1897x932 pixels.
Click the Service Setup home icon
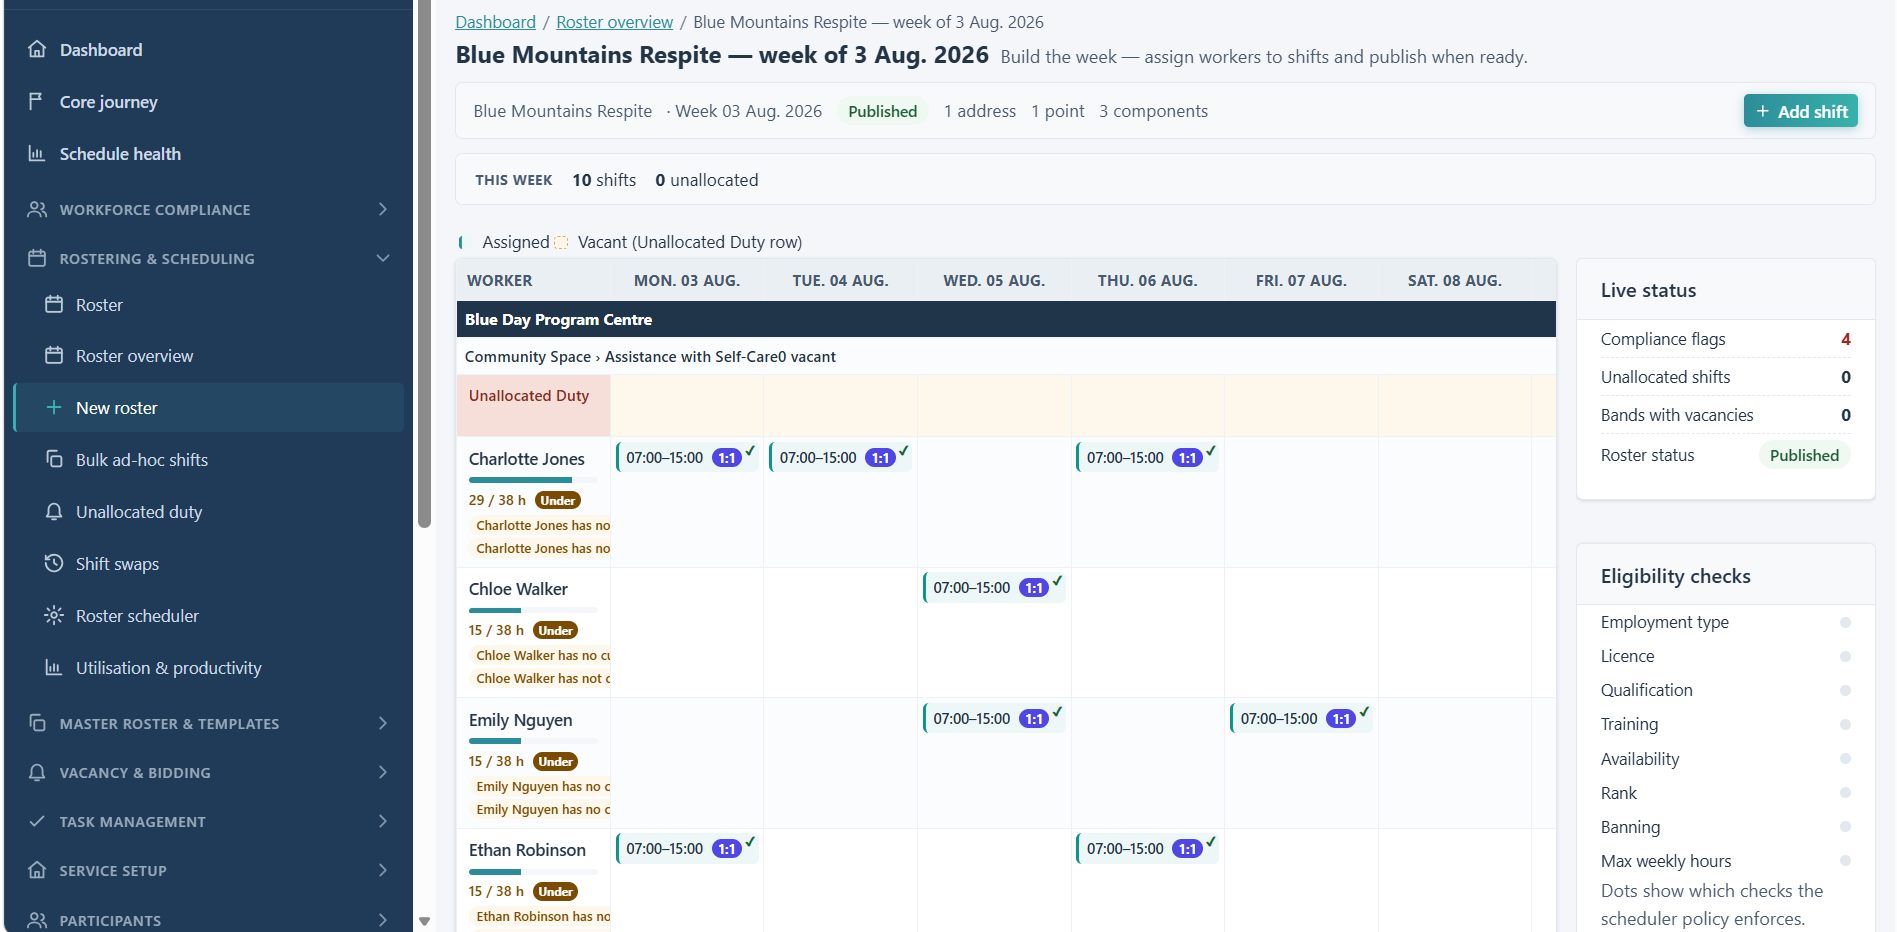[x=37, y=870]
